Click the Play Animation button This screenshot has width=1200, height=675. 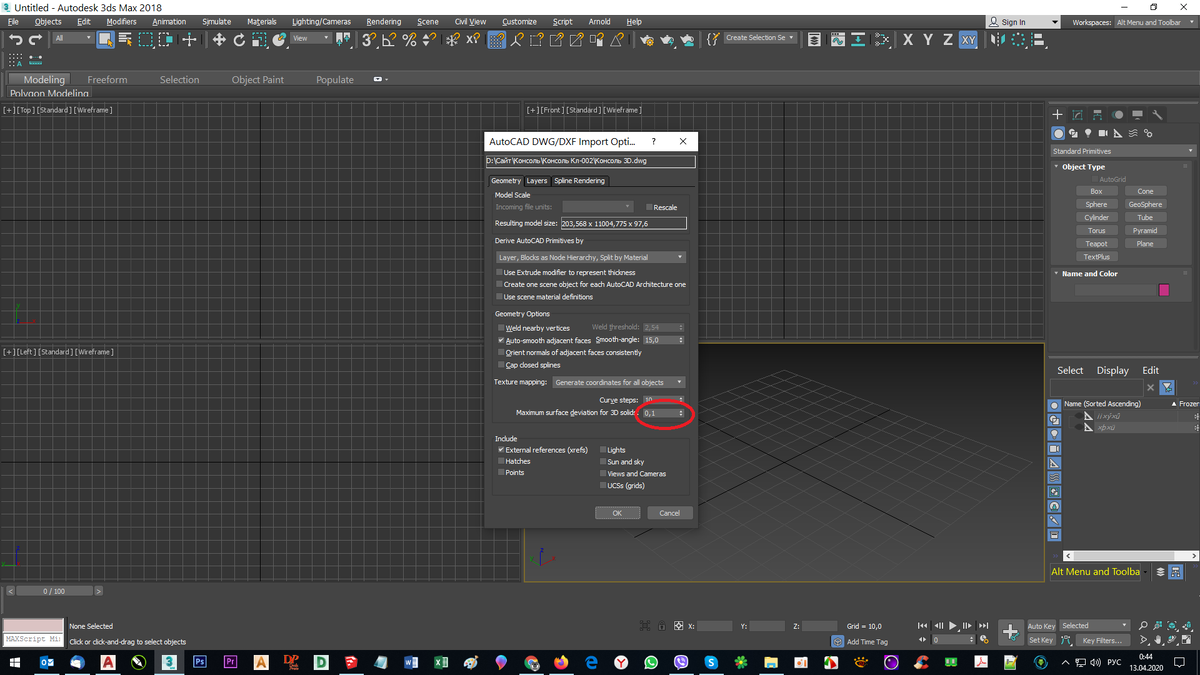coord(953,625)
